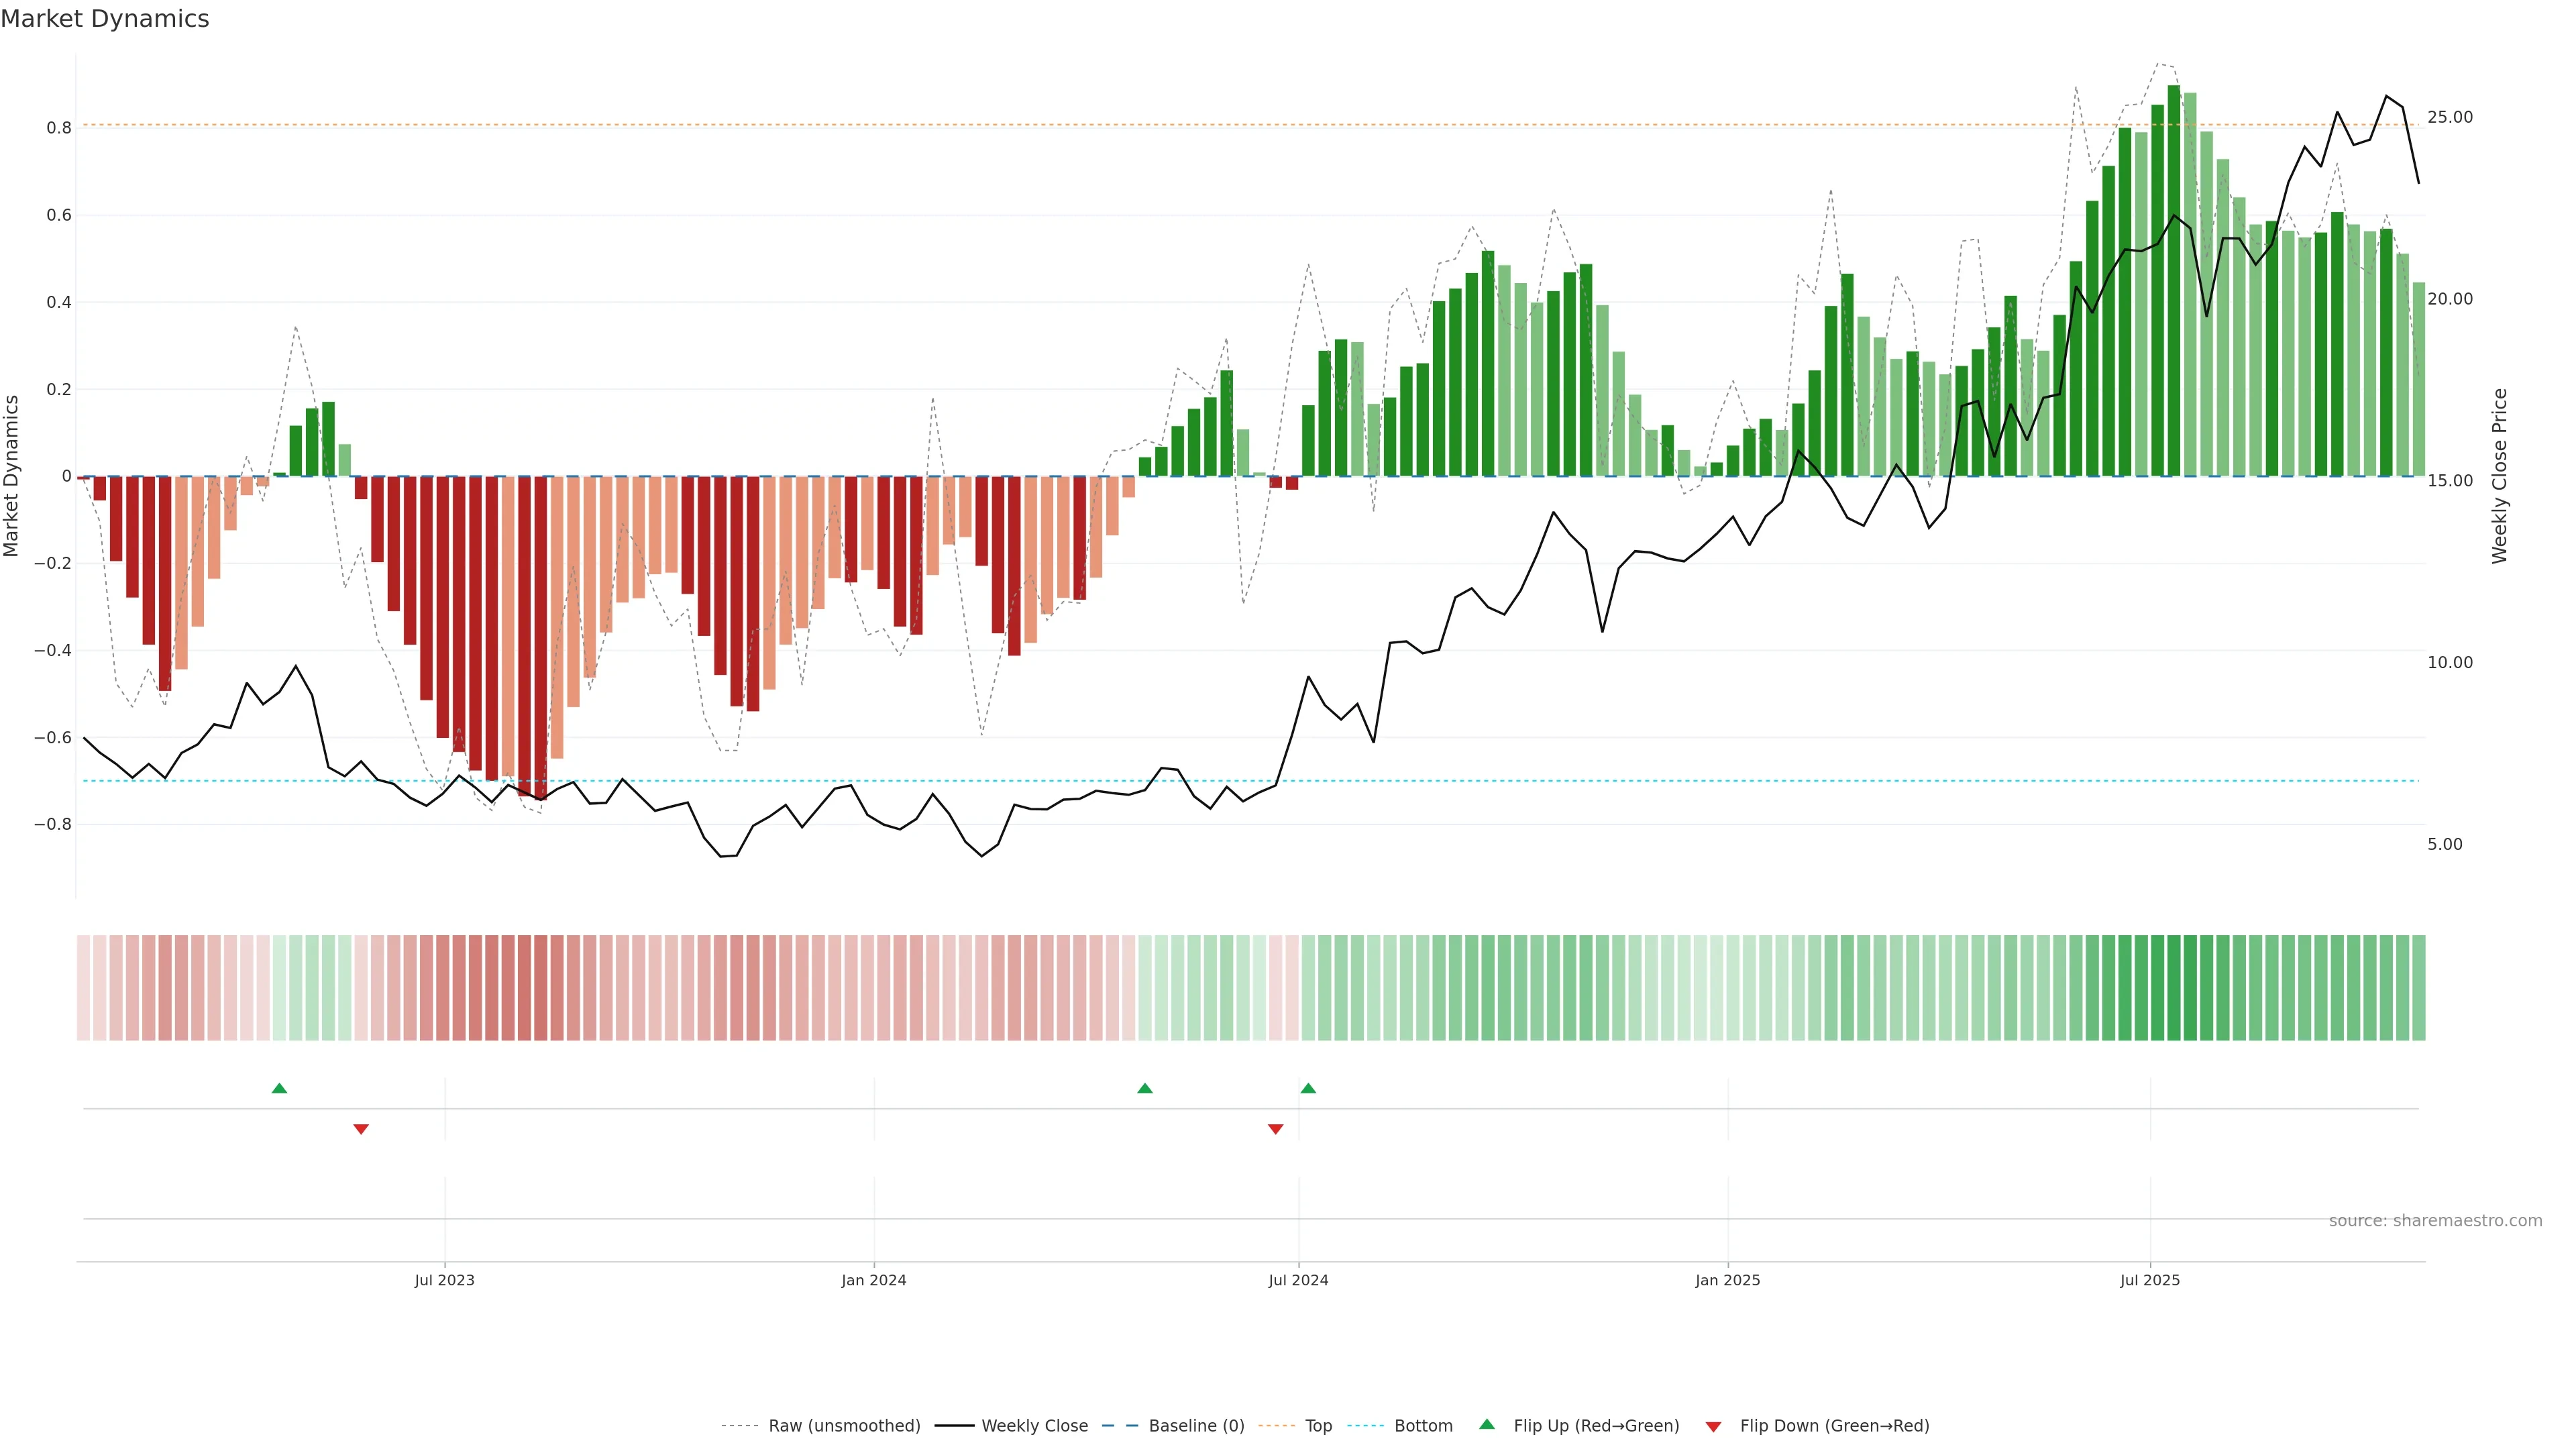
Task: Click the first red flip-down triangle marker
Action: tap(361, 1129)
